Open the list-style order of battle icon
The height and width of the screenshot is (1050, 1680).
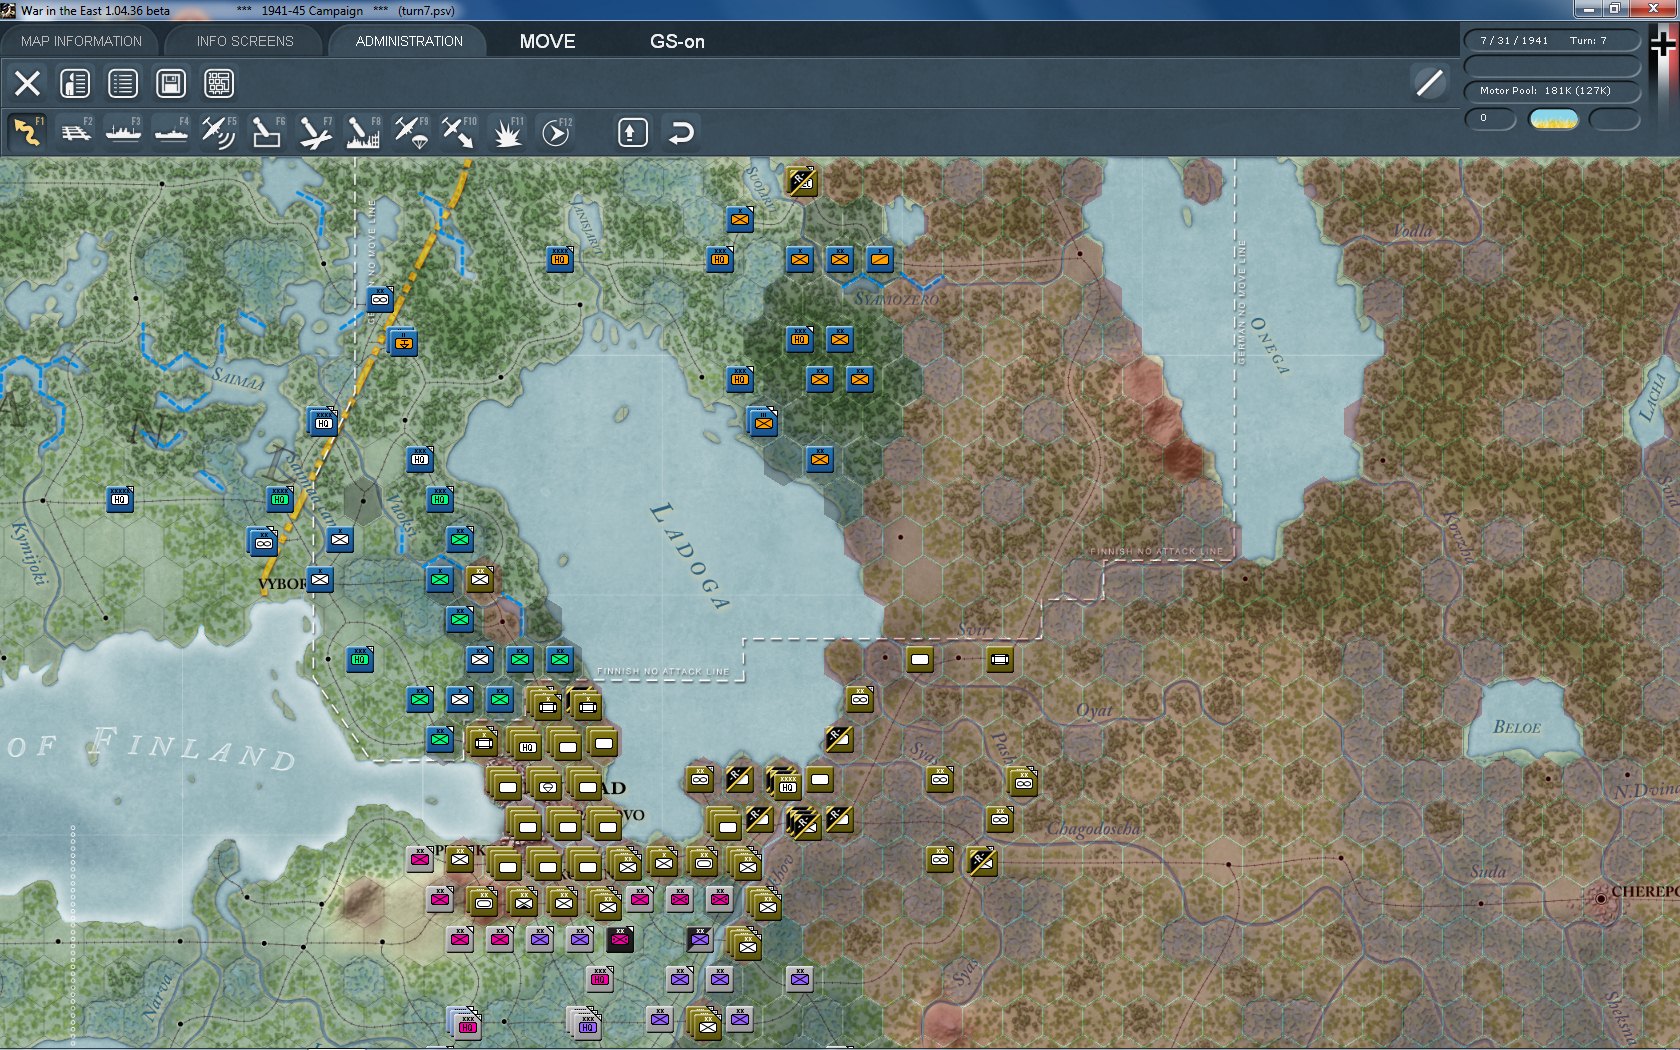click(123, 83)
